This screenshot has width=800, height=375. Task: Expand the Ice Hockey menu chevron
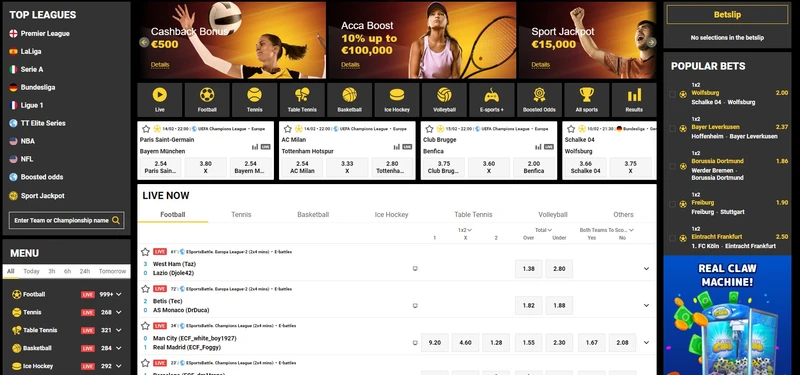[x=119, y=366]
